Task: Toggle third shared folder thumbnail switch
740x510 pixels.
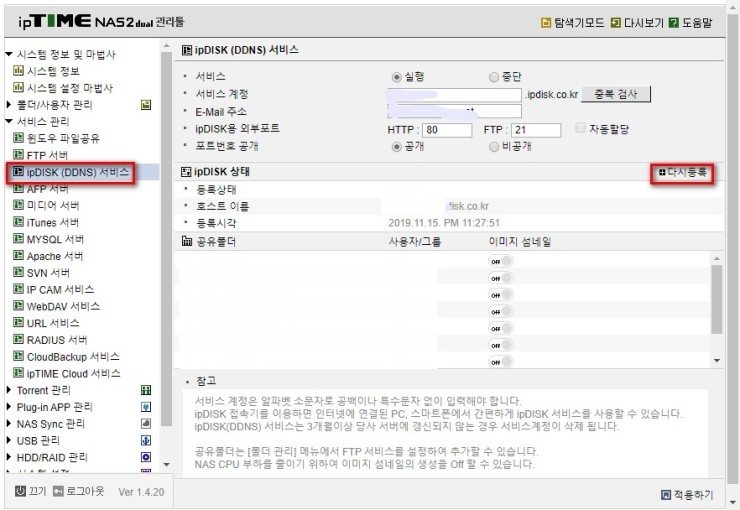Action: 500,294
